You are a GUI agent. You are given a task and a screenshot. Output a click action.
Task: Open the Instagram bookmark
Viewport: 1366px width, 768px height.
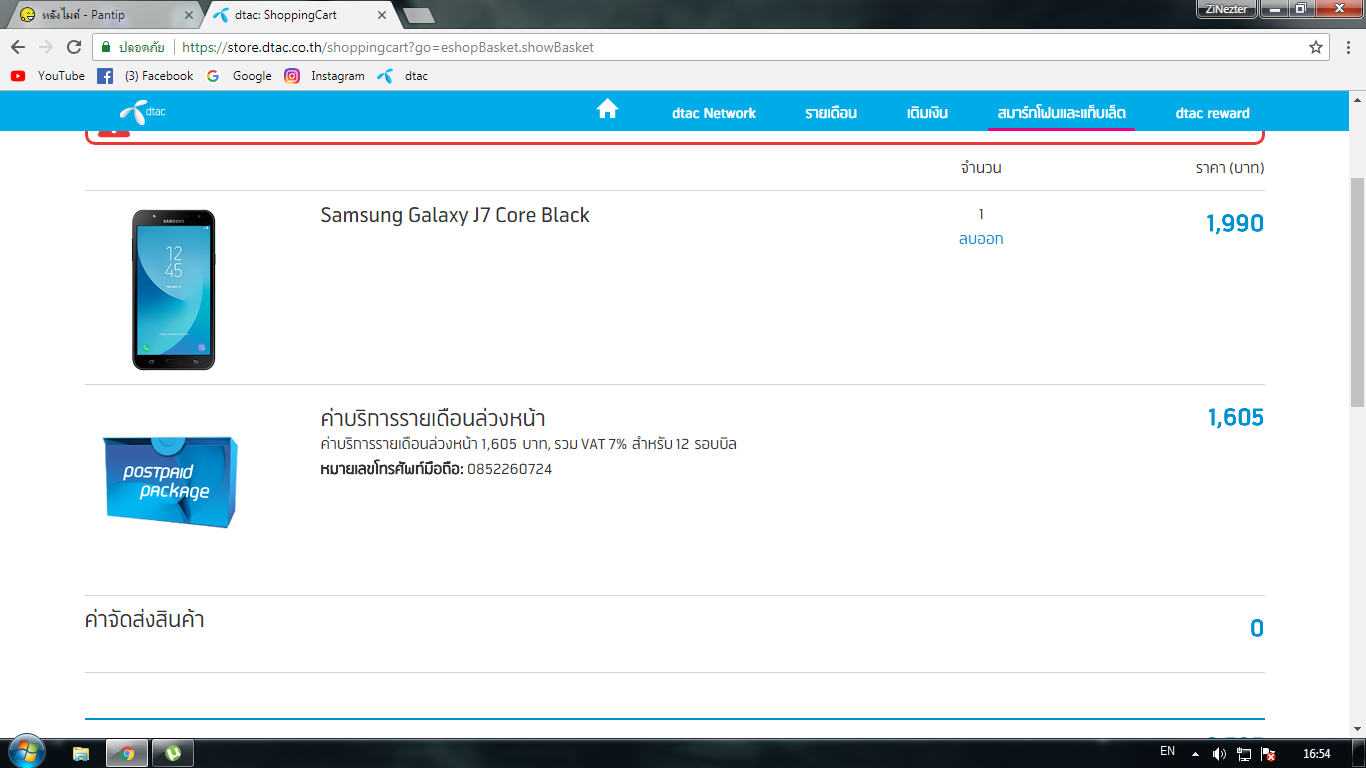tap(324, 76)
